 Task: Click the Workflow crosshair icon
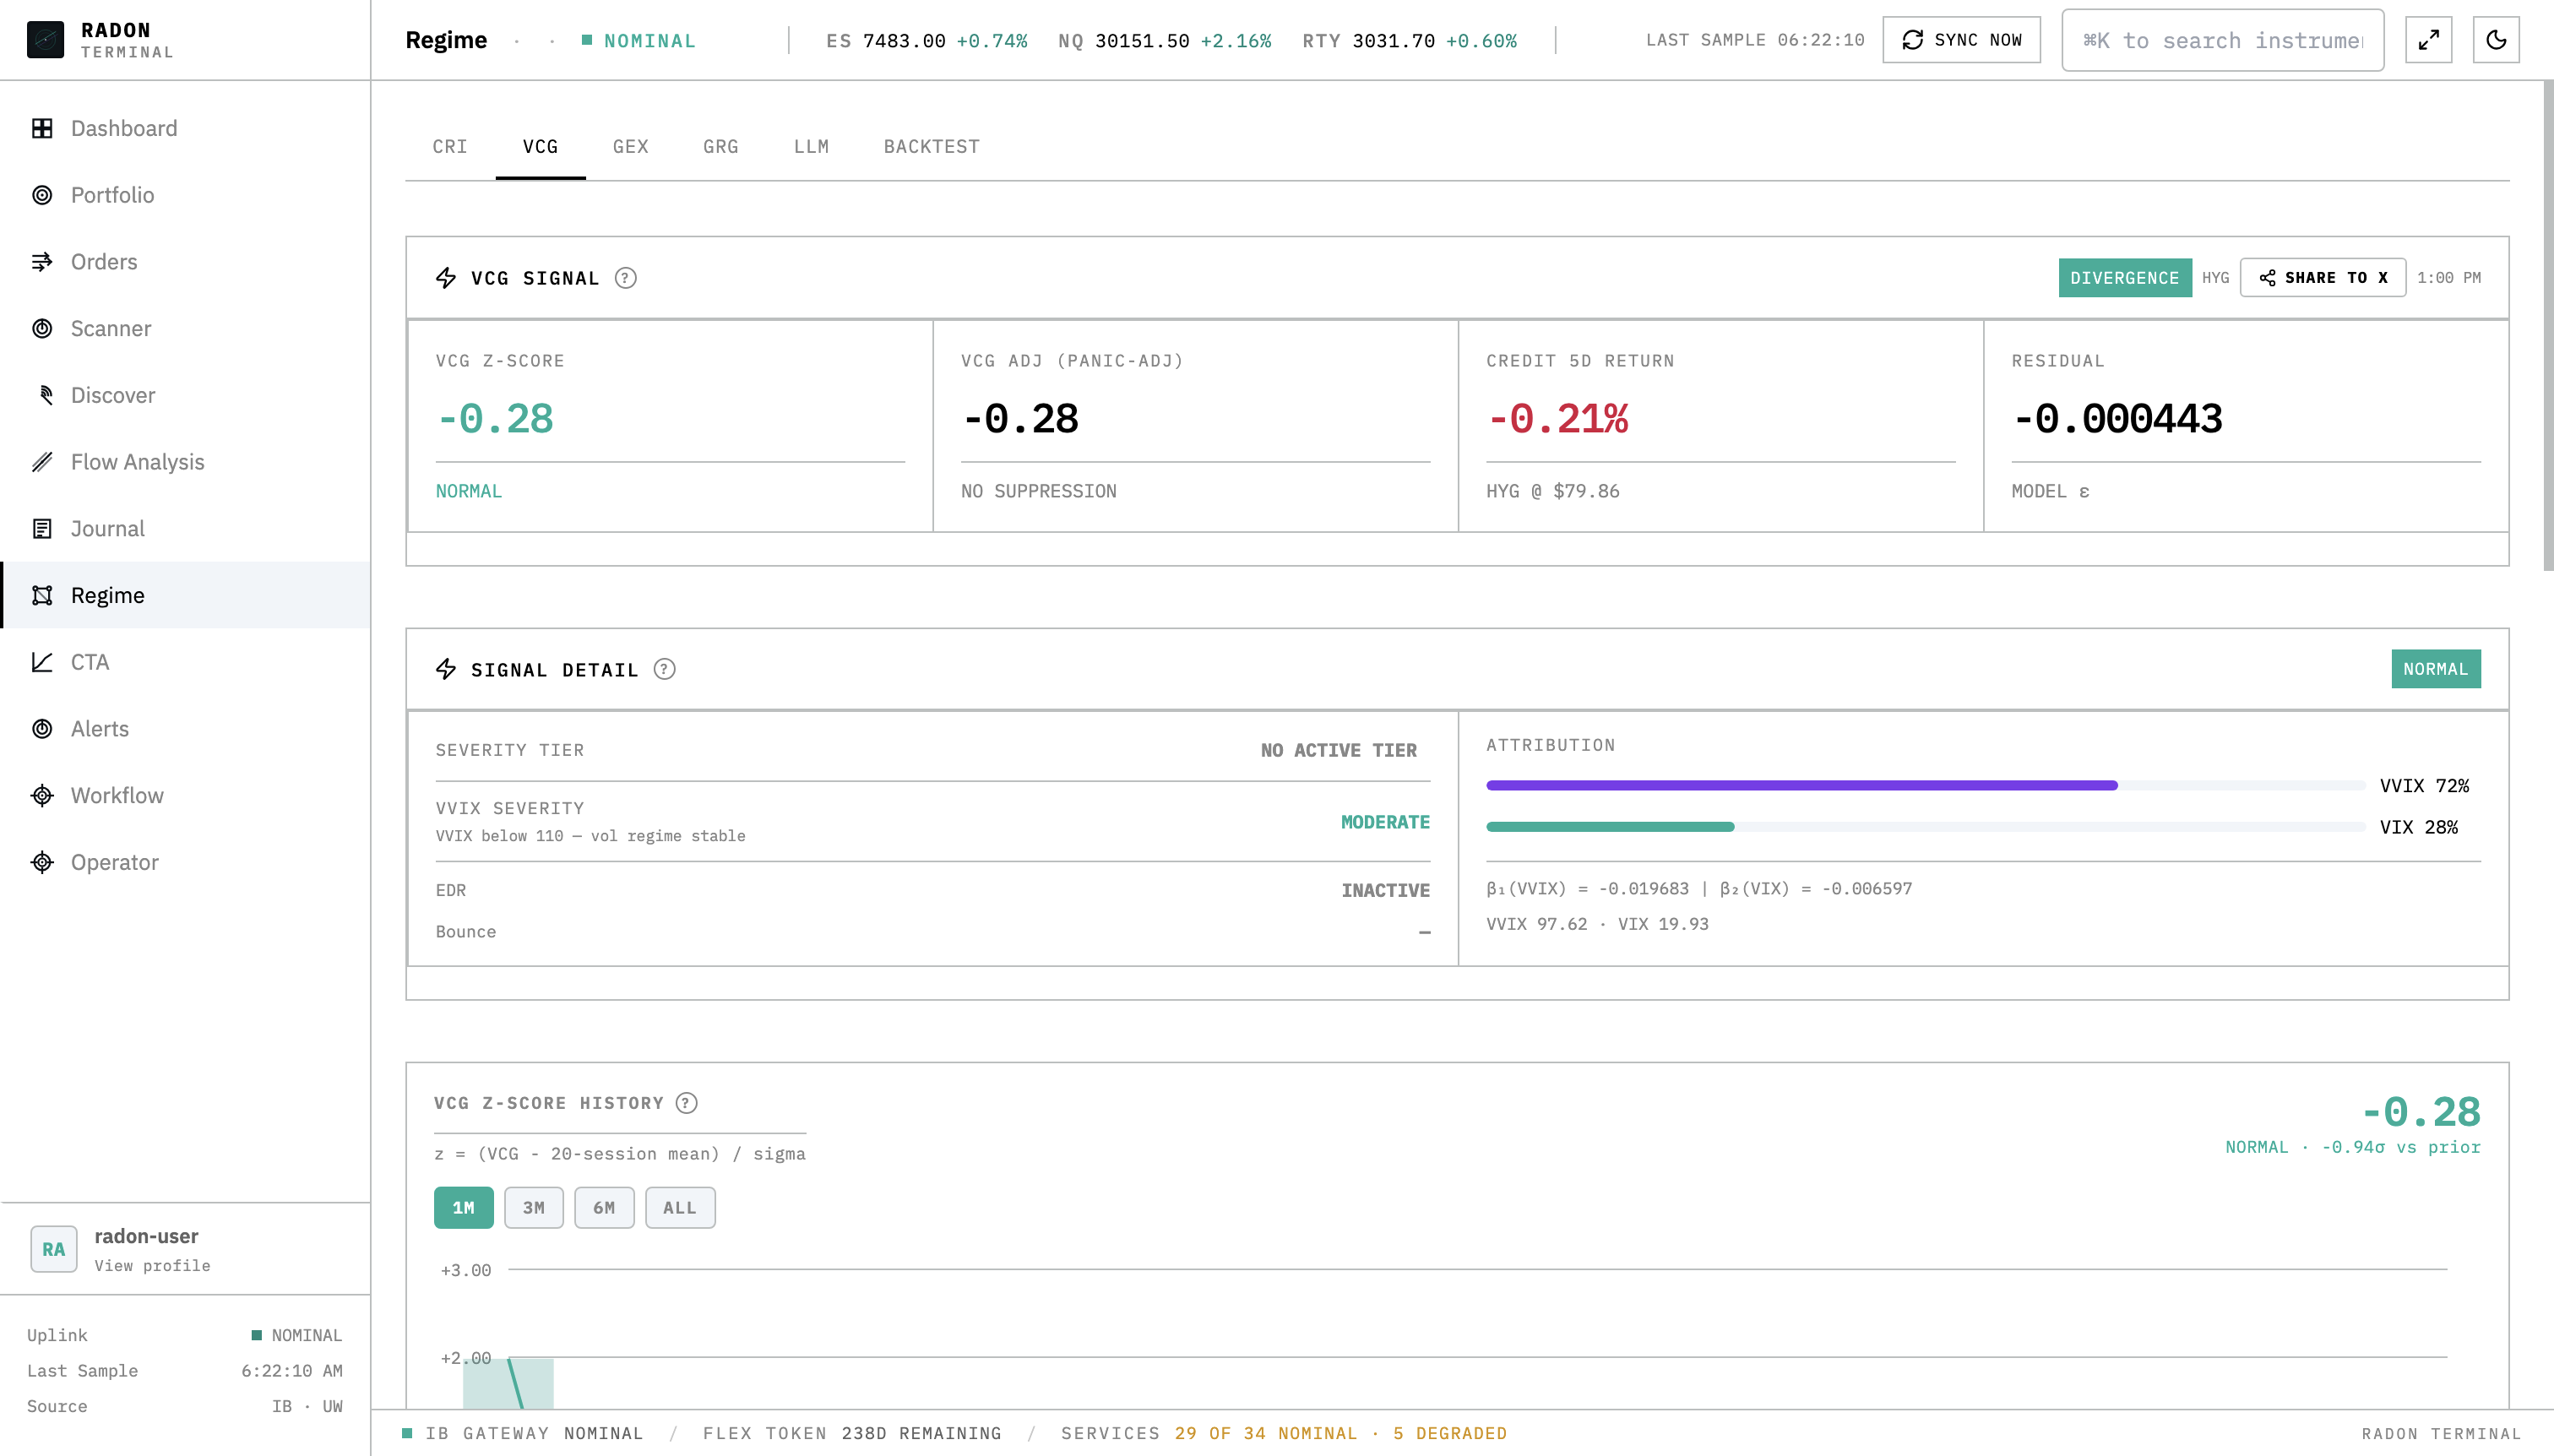42,796
